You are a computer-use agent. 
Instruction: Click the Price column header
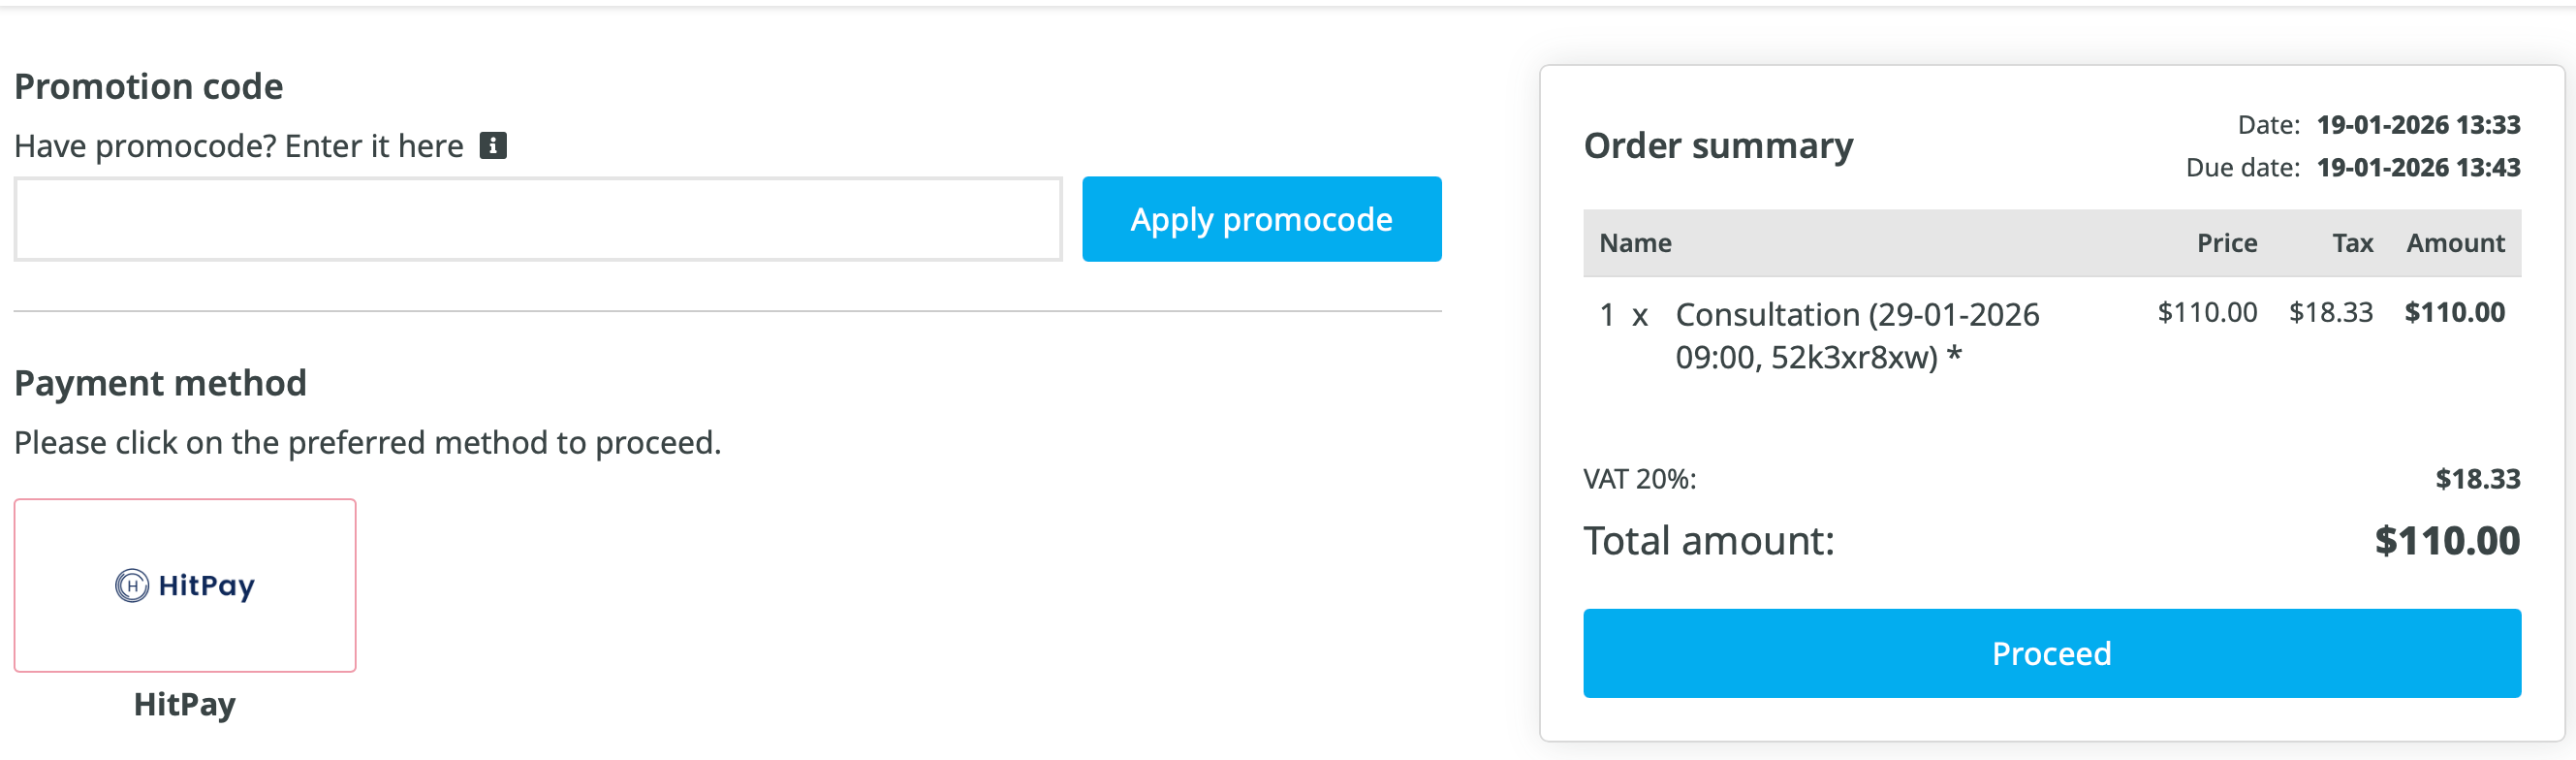(2226, 243)
